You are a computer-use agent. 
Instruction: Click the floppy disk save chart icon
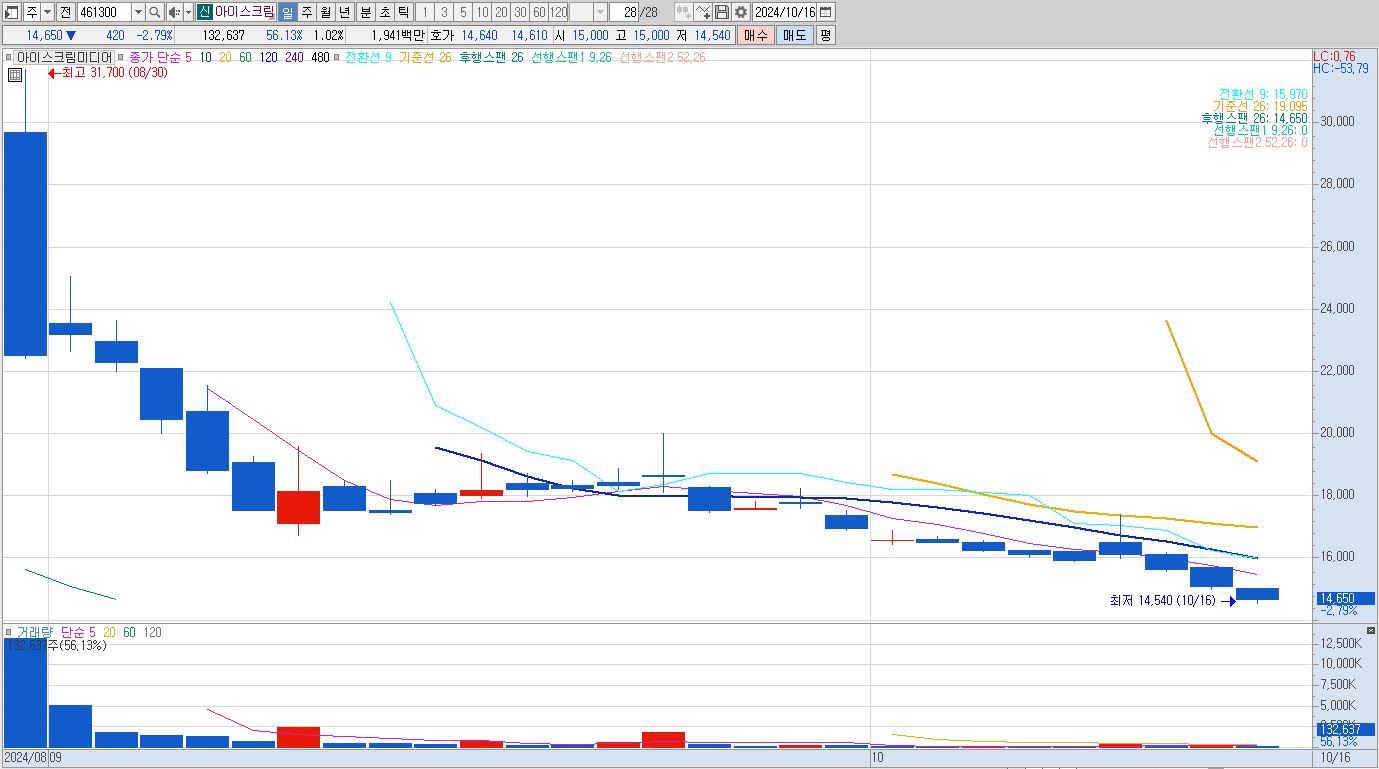click(722, 12)
